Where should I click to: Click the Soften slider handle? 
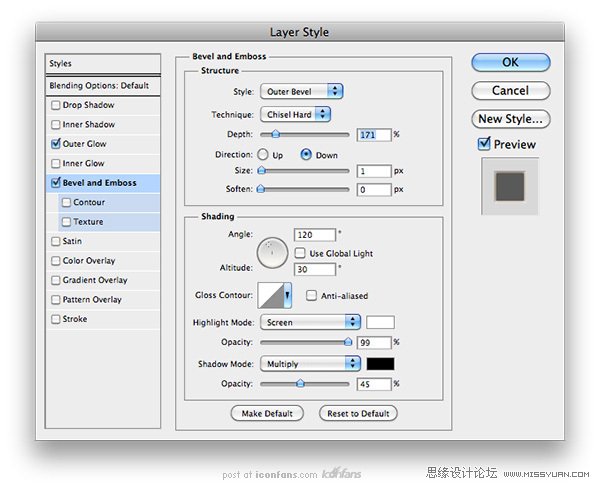pyautogui.click(x=261, y=189)
